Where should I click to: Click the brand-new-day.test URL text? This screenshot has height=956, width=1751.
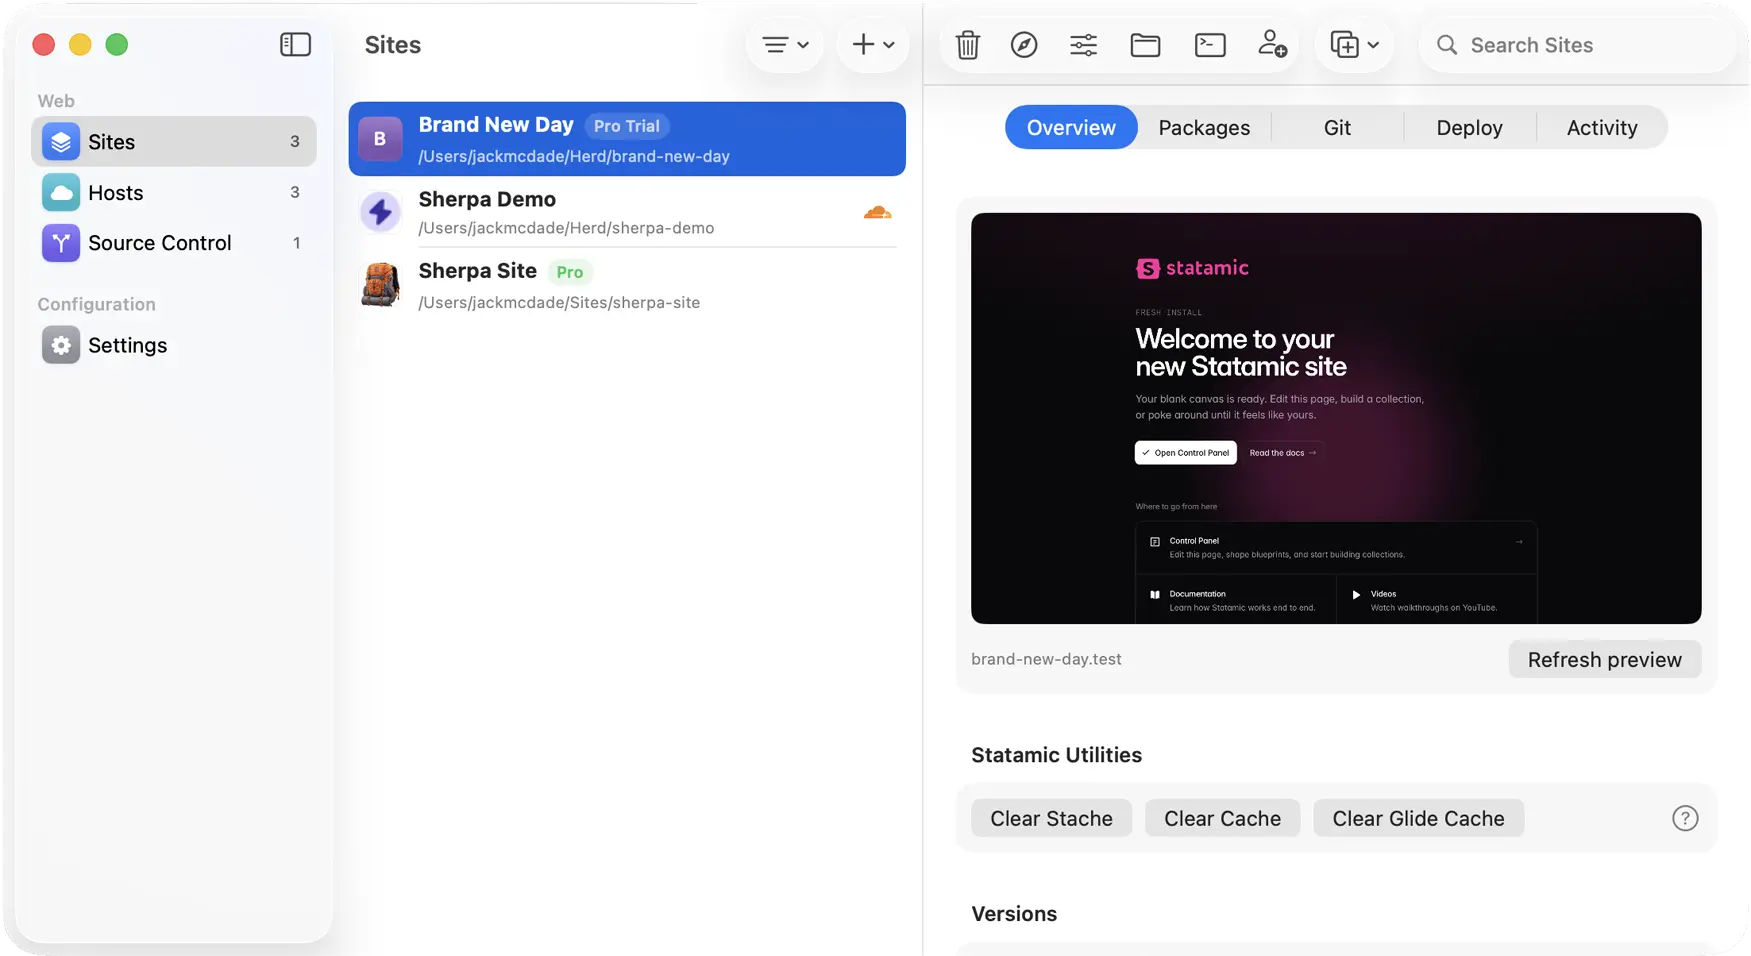point(1046,659)
